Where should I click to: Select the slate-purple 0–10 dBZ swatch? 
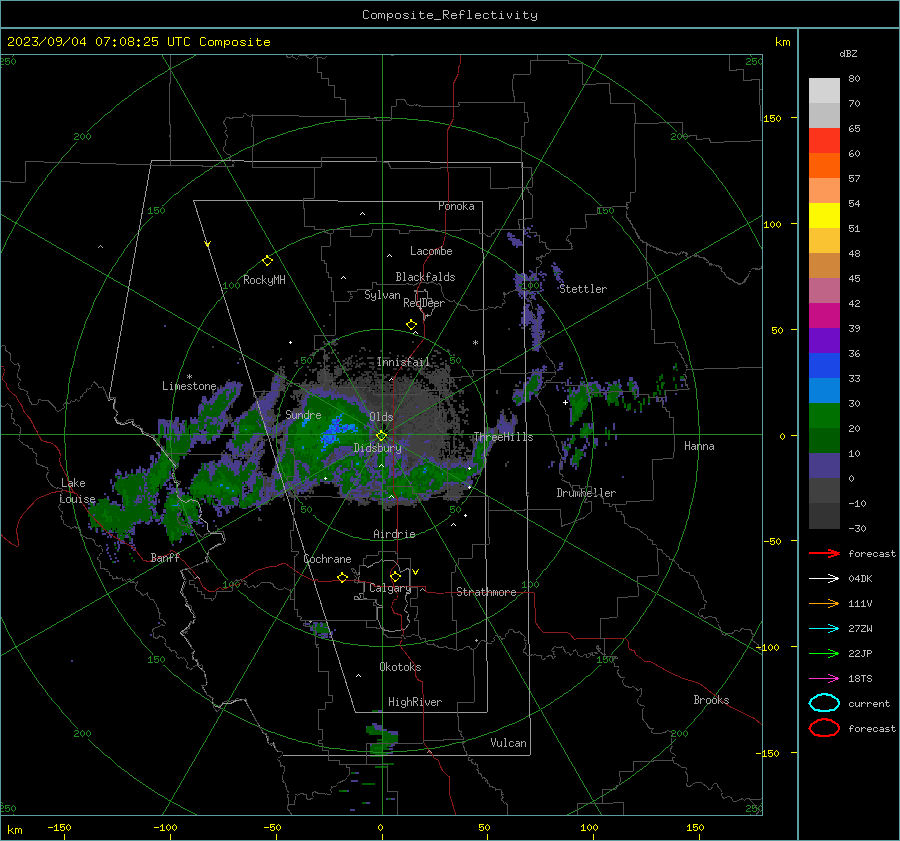(x=824, y=466)
